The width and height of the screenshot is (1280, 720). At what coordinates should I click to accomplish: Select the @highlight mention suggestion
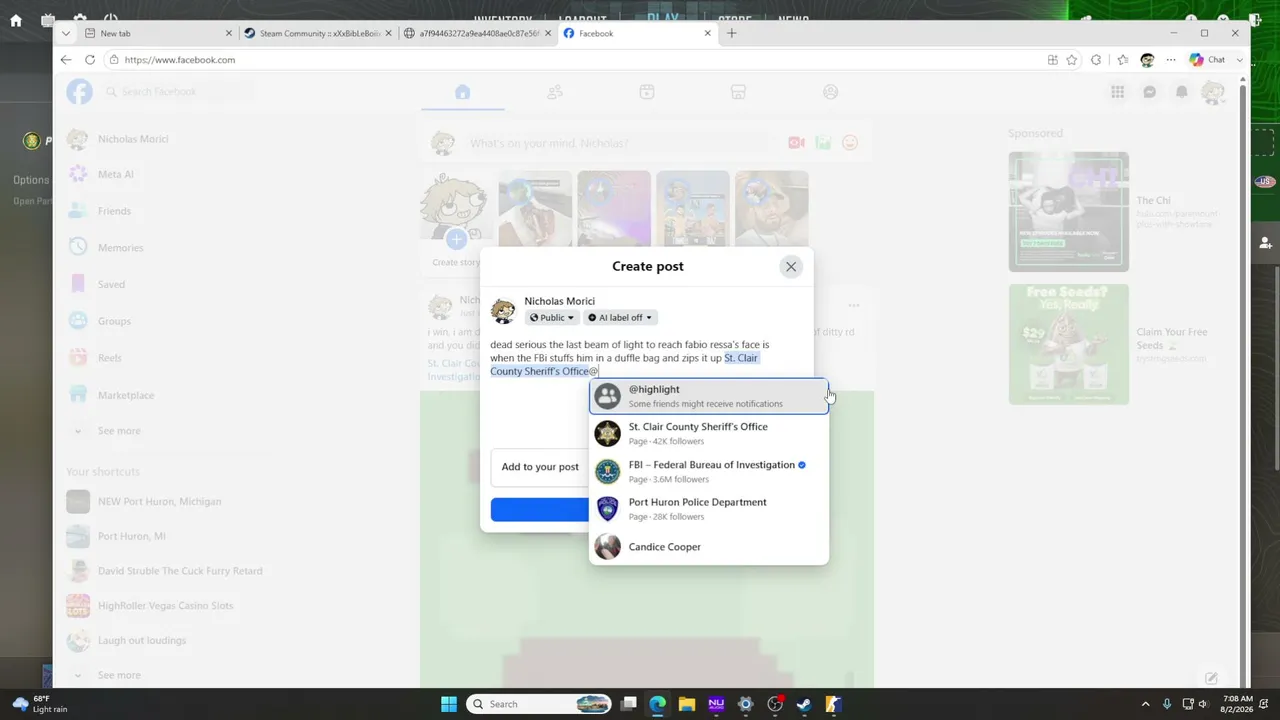click(x=709, y=396)
